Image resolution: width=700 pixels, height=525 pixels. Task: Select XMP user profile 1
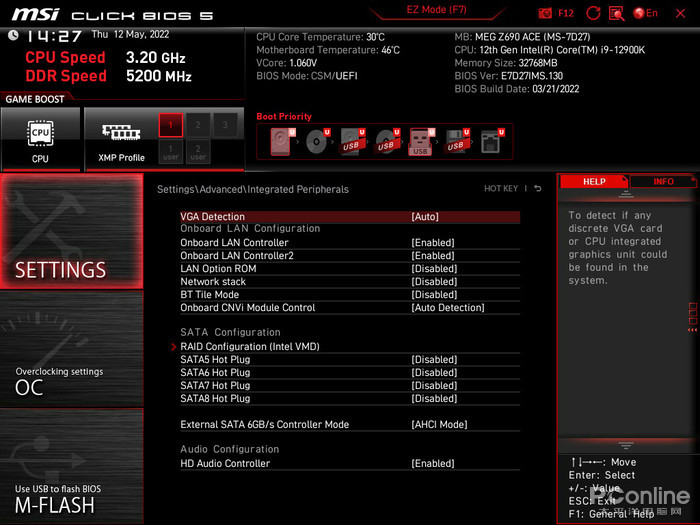[171, 152]
